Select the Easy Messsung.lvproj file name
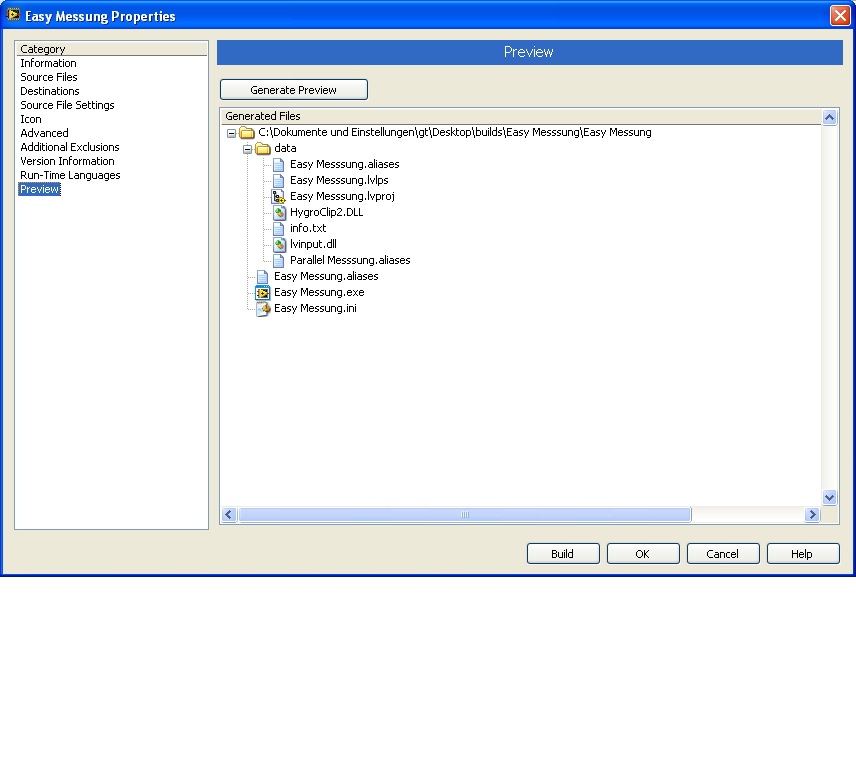This screenshot has width=856, height=757. [x=342, y=196]
